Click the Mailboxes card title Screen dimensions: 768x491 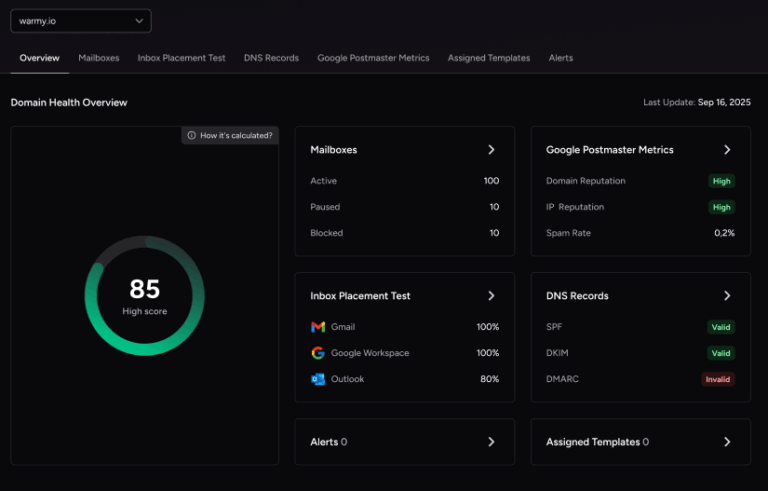click(x=334, y=149)
